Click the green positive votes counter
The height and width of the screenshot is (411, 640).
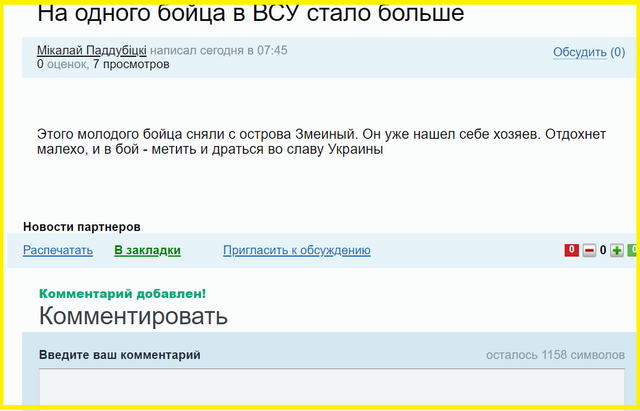(x=632, y=250)
